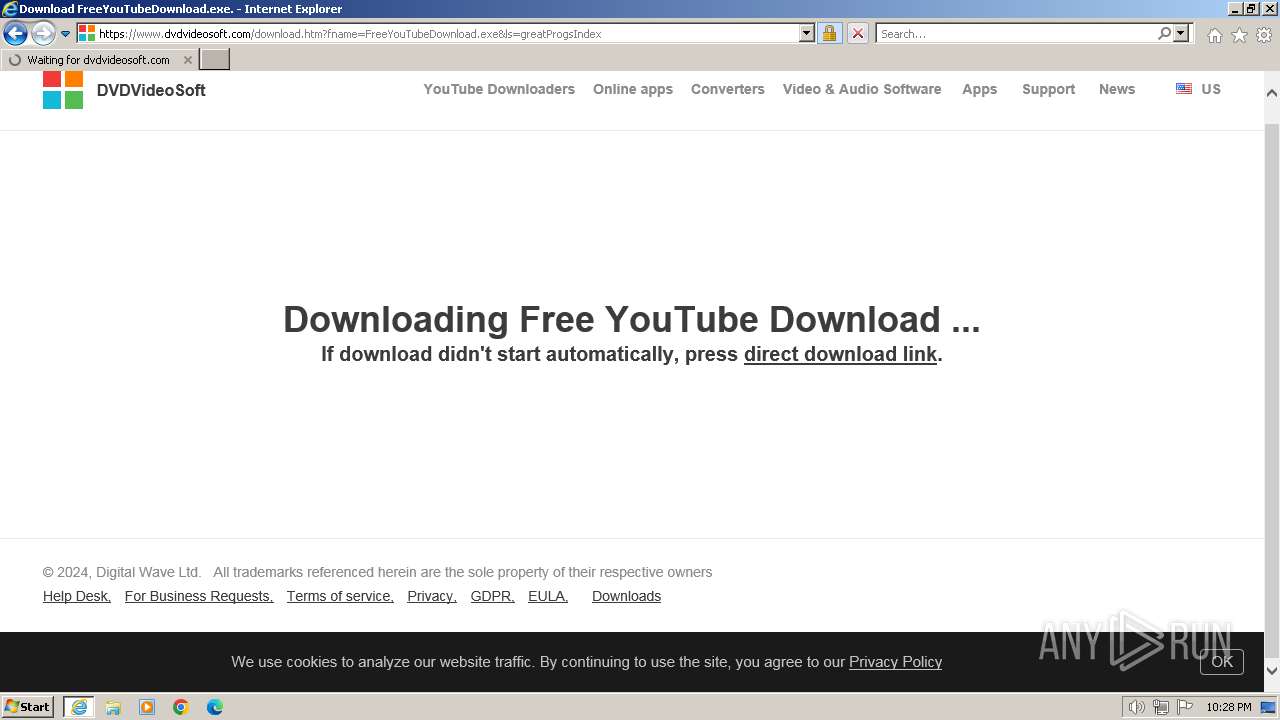Stop loading with the red X button
This screenshot has height=720, width=1280.
(x=858, y=33)
